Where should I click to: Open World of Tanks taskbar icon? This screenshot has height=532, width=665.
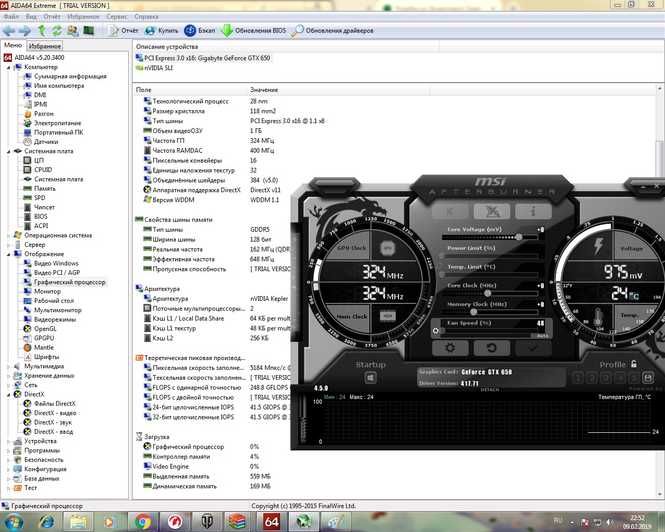pos(207,521)
